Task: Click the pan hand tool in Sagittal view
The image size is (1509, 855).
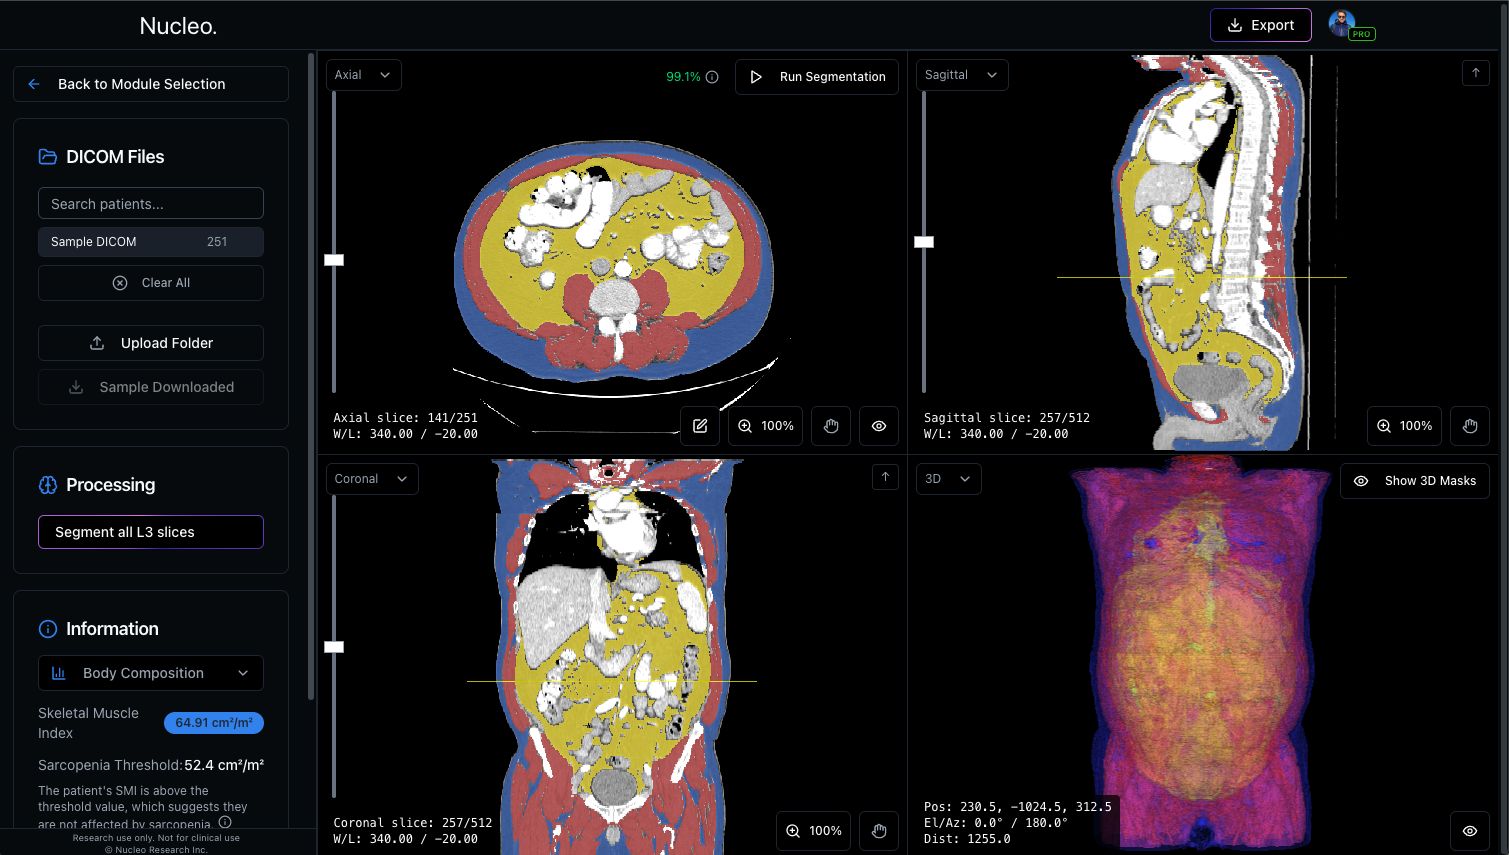Action: (x=1470, y=426)
